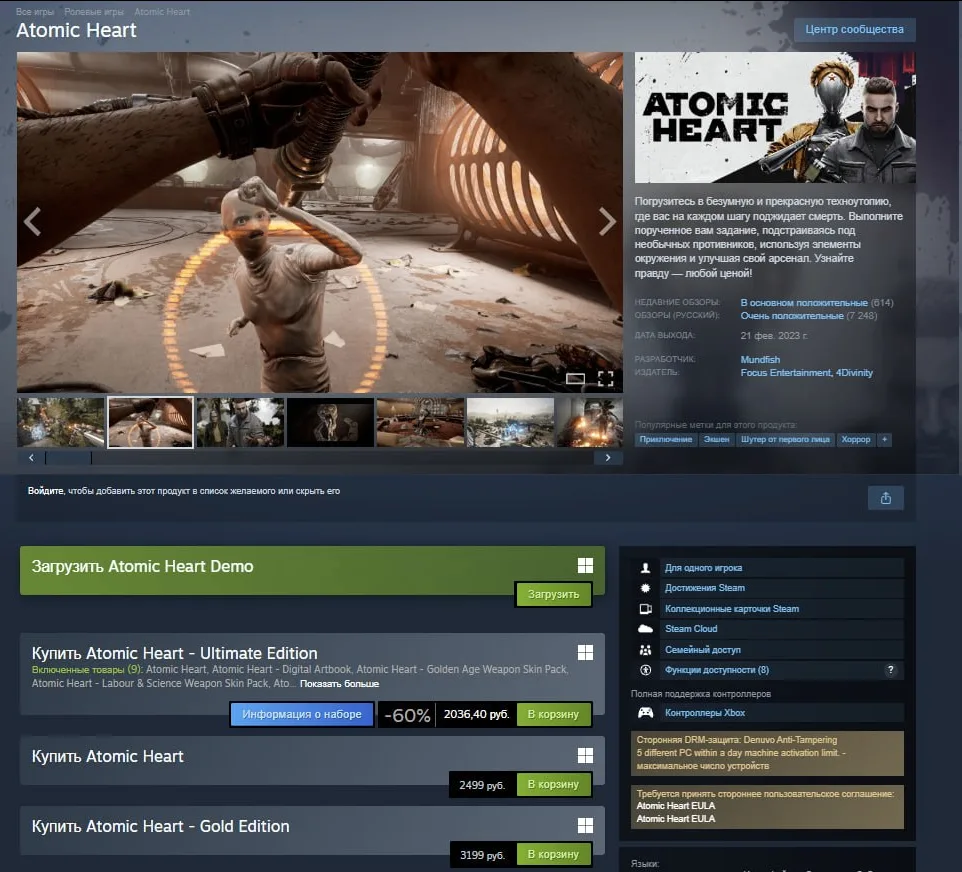The width and height of the screenshot is (962, 872).
Task: Click trading cards icon
Action: coord(645,609)
